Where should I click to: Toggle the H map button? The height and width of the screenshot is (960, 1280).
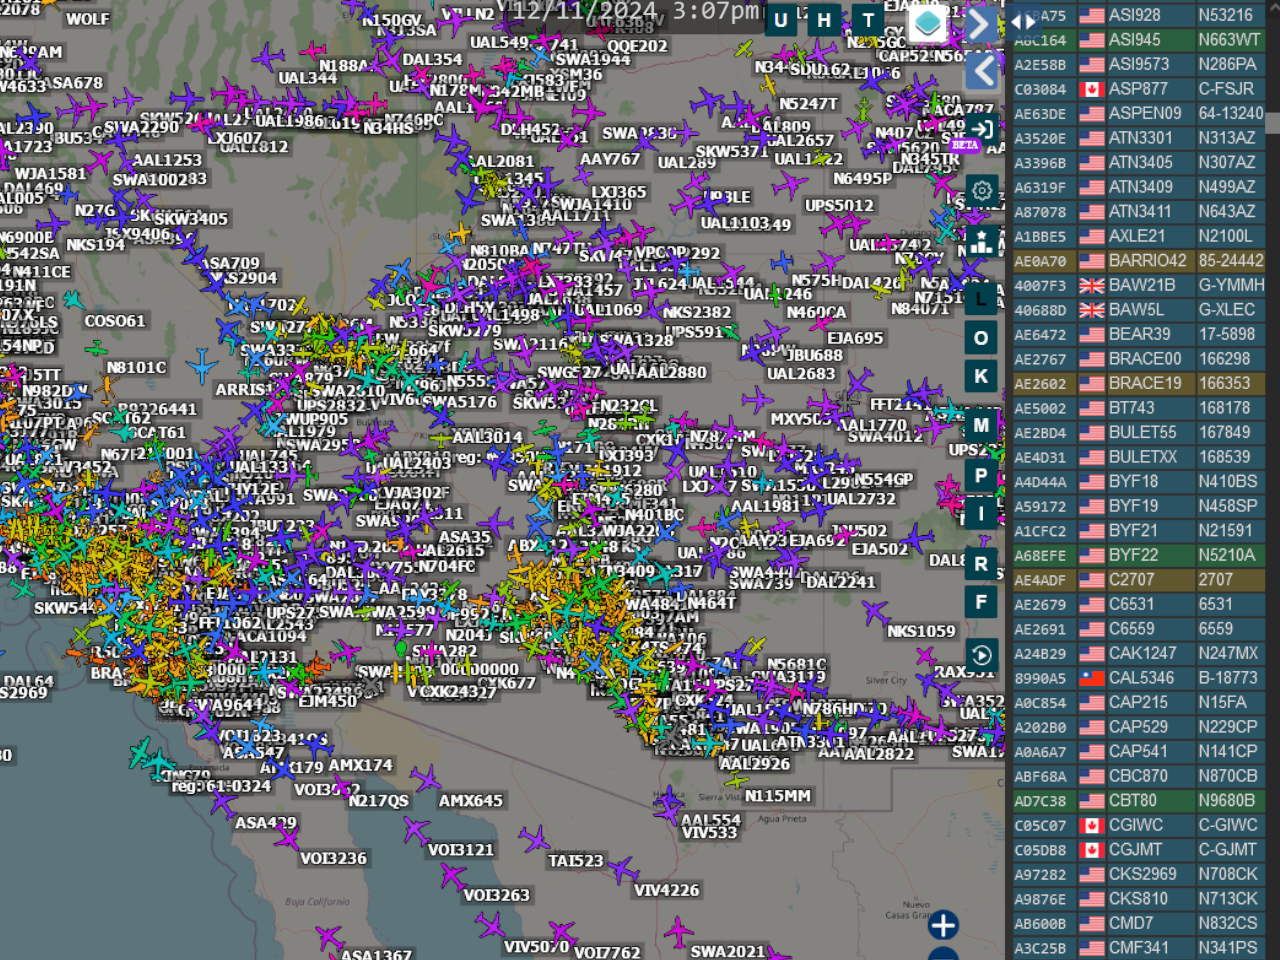[x=824, y=20]
